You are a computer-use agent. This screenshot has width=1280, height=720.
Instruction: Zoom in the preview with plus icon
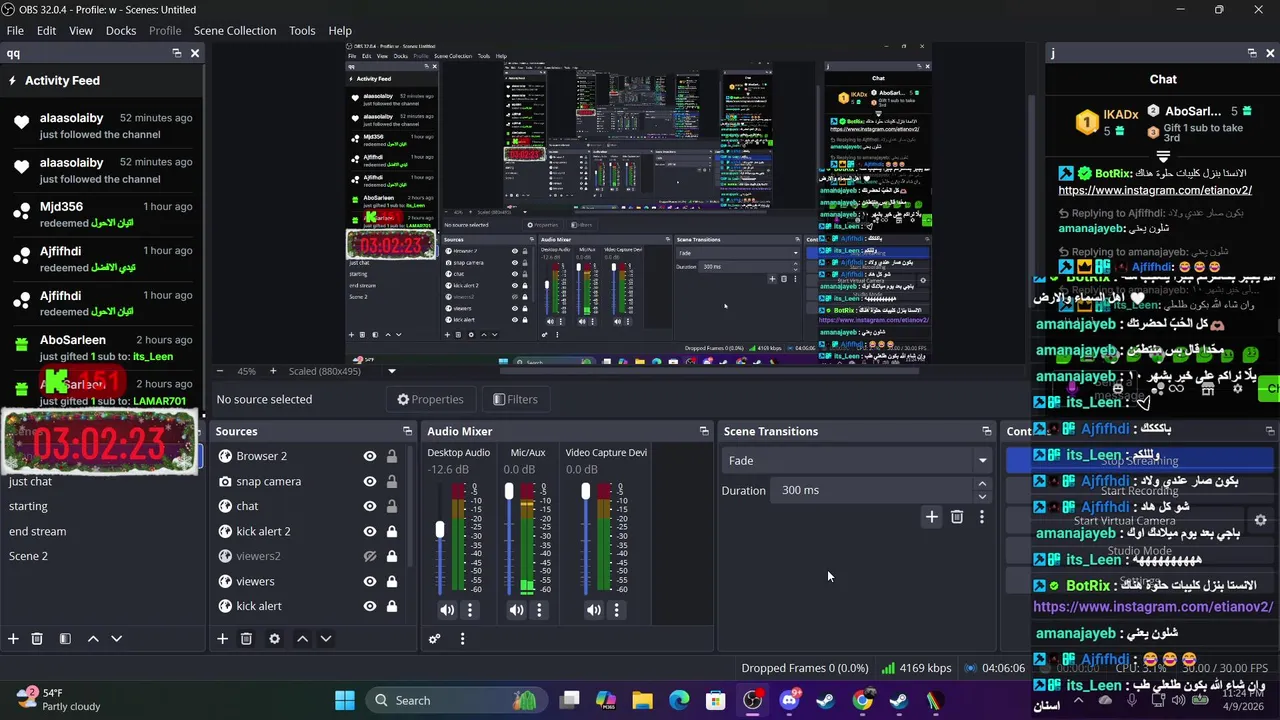(x=272, y=371)
